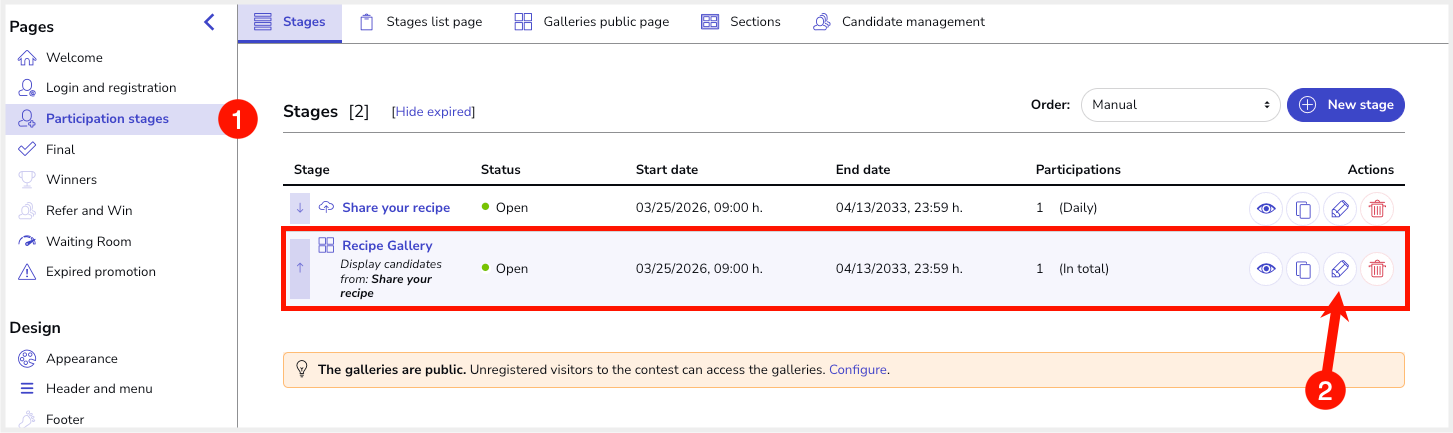Click the Start date column header
The width and height of the screenshot is (1453, 433).
tap(667, 170)
